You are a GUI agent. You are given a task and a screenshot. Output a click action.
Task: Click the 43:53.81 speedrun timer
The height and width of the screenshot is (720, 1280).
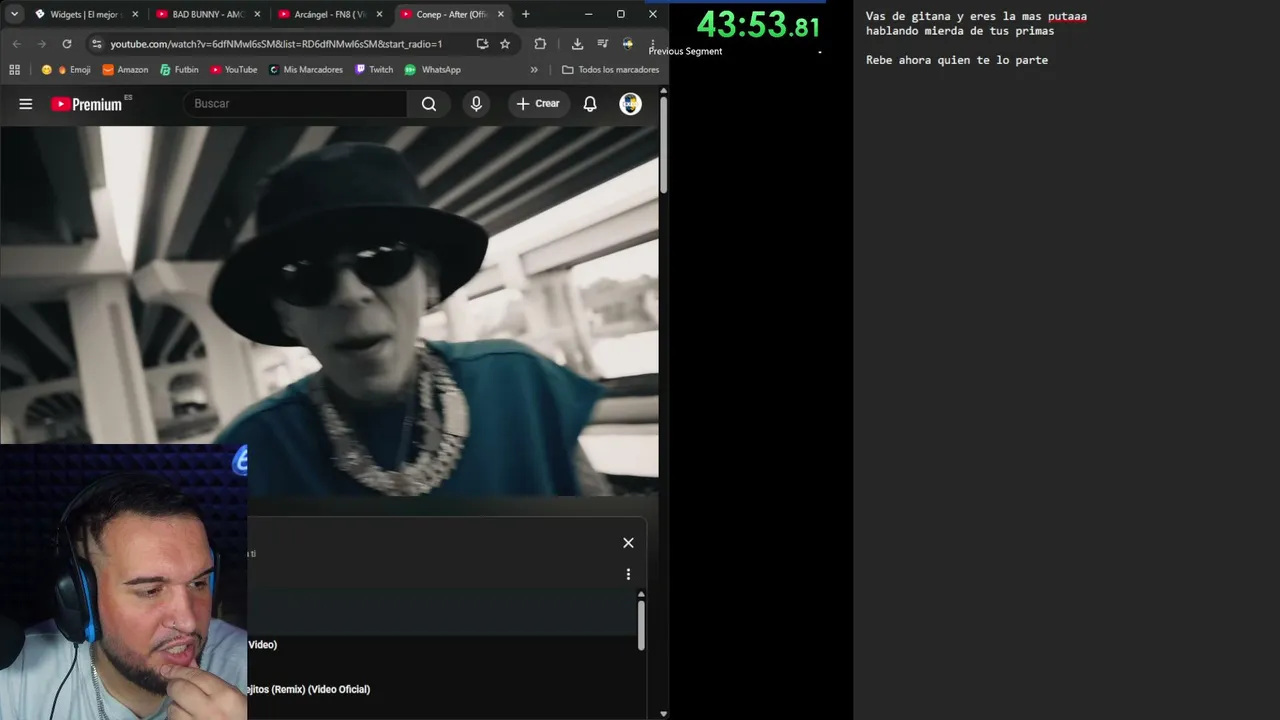tap(758, 25)
